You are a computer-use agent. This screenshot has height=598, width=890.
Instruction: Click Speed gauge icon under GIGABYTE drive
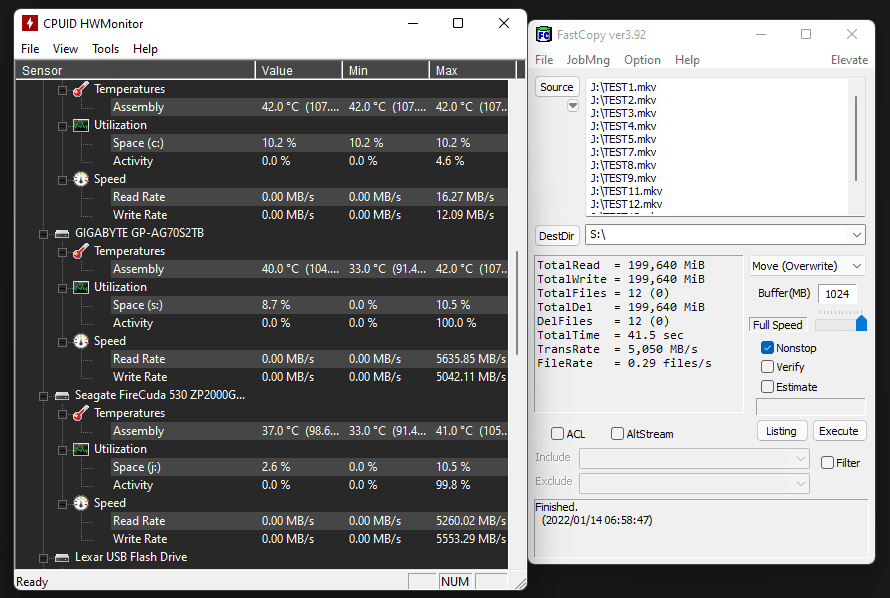81,341
